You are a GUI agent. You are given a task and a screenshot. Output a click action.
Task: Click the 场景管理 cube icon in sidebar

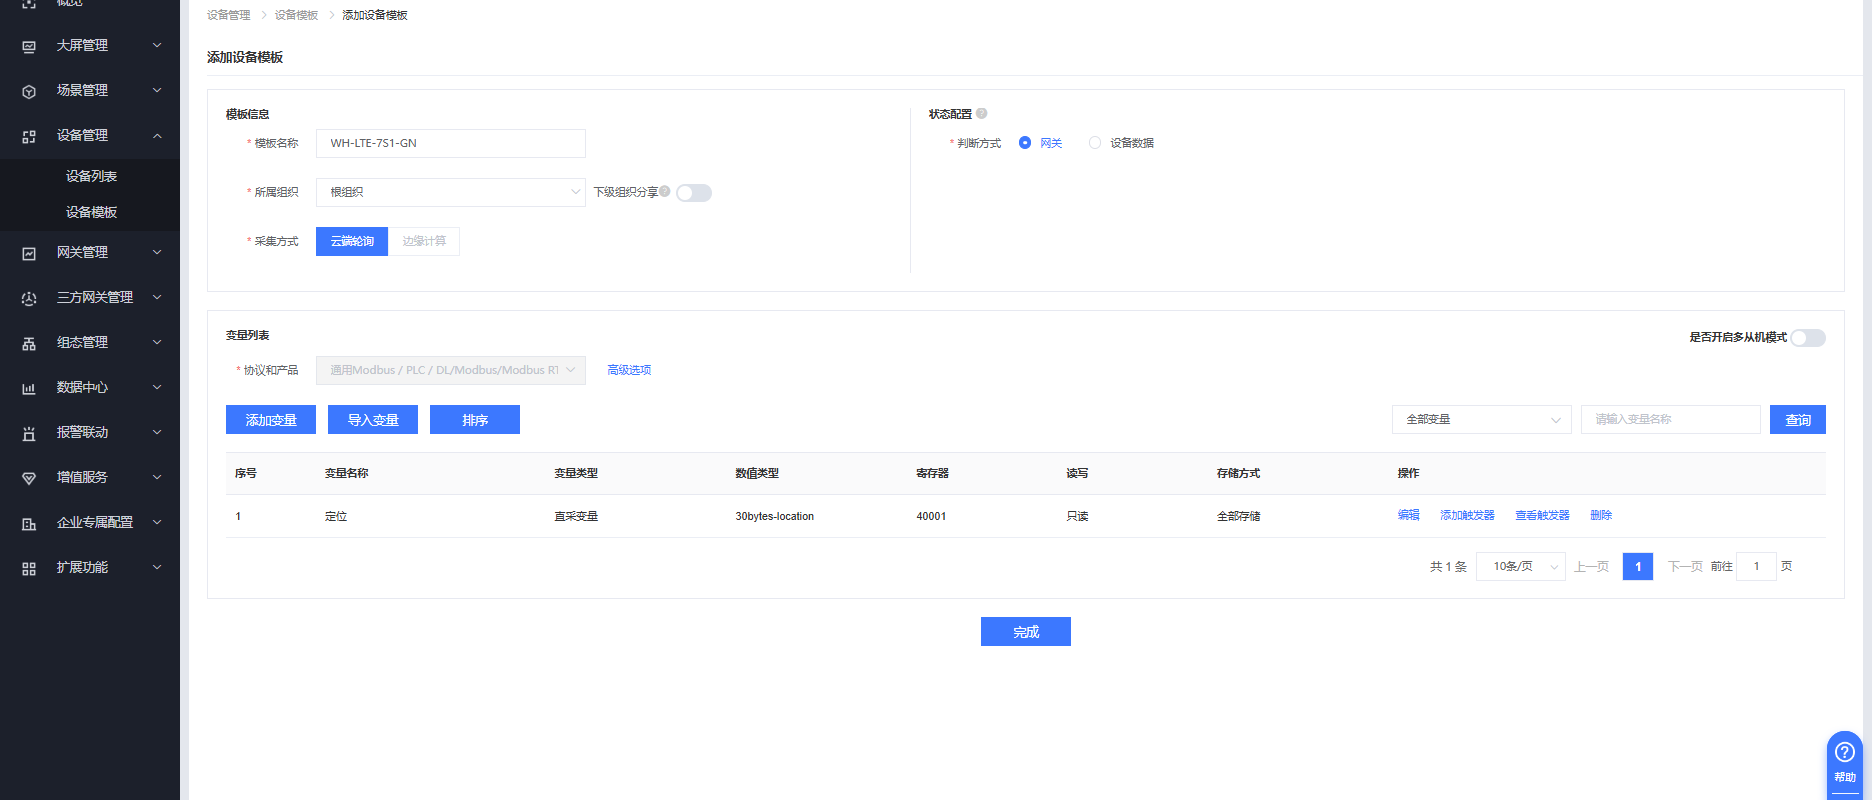click(x=29, y=91)
